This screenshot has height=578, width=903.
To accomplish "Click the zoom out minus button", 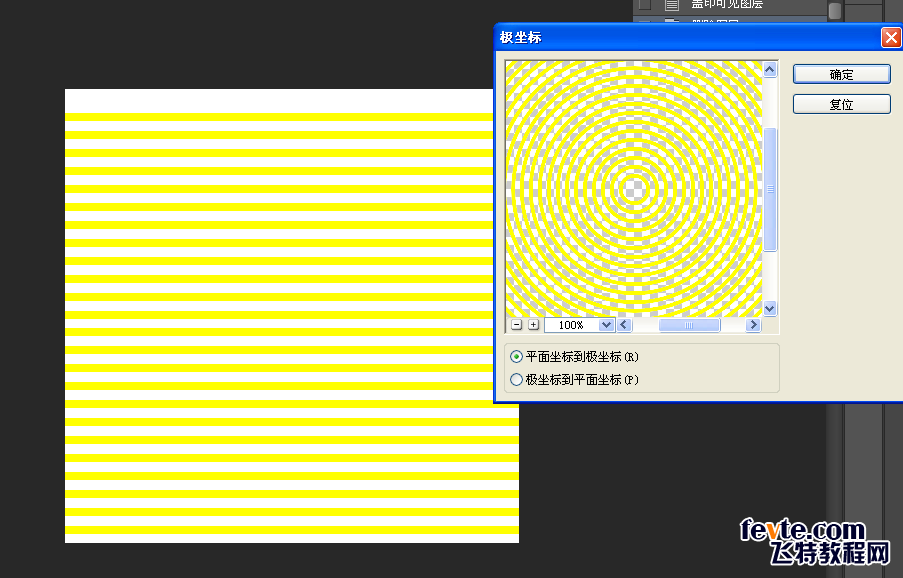I will (516, 325).
